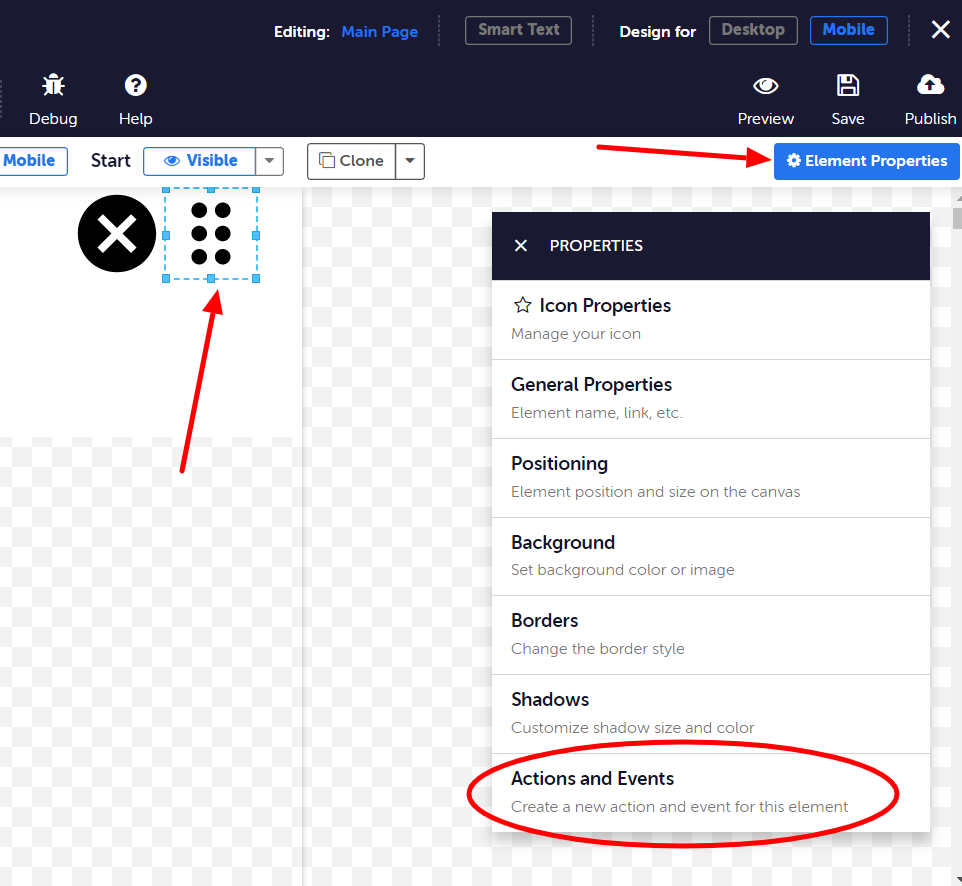Click the vertical scrollbar on right edge

tap(958, 218)
